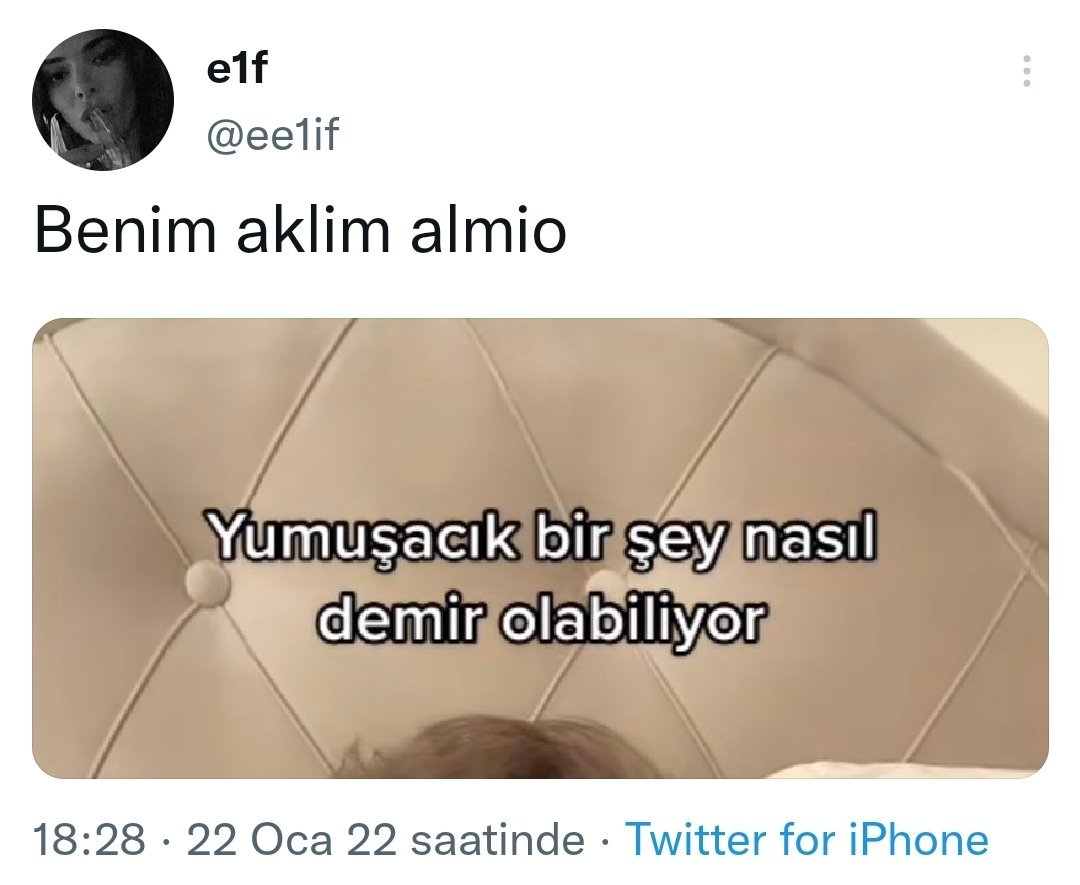Screen dimensions: 1080x885
Task: Click the word saatinde in the timestamp
Action: click(496, 840)
